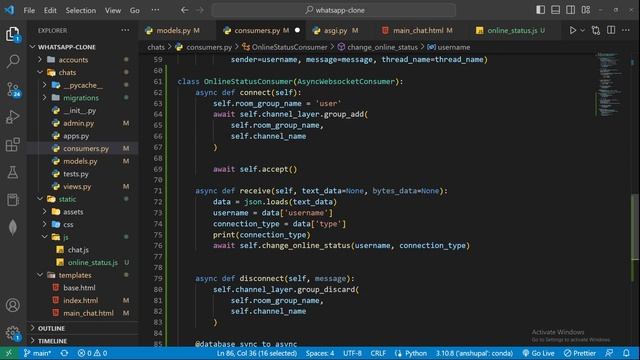
Task: Open editor More Actions ellipsis
Action: 626,30
